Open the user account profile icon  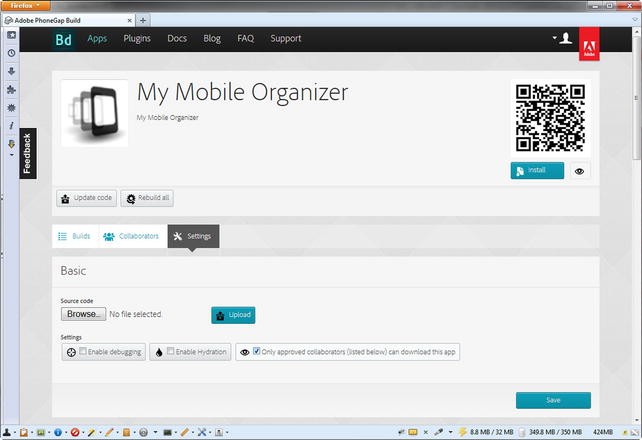click(566, 38)
